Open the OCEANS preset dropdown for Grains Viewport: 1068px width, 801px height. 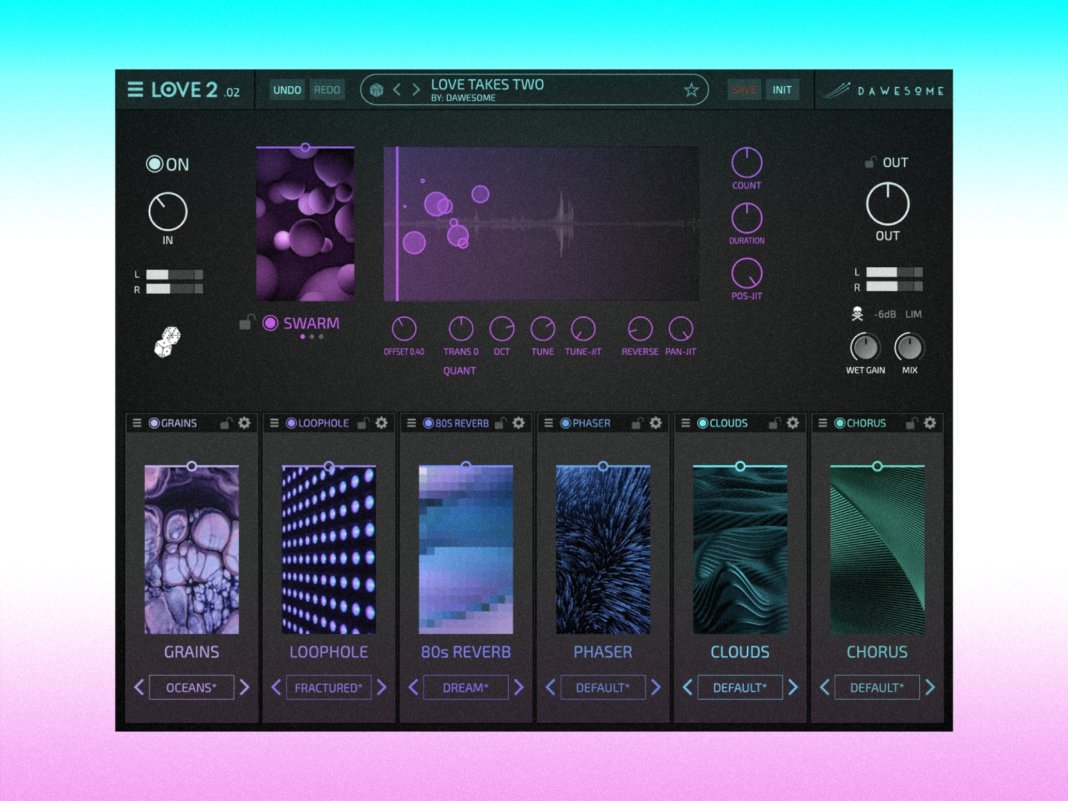coord(190,687)
